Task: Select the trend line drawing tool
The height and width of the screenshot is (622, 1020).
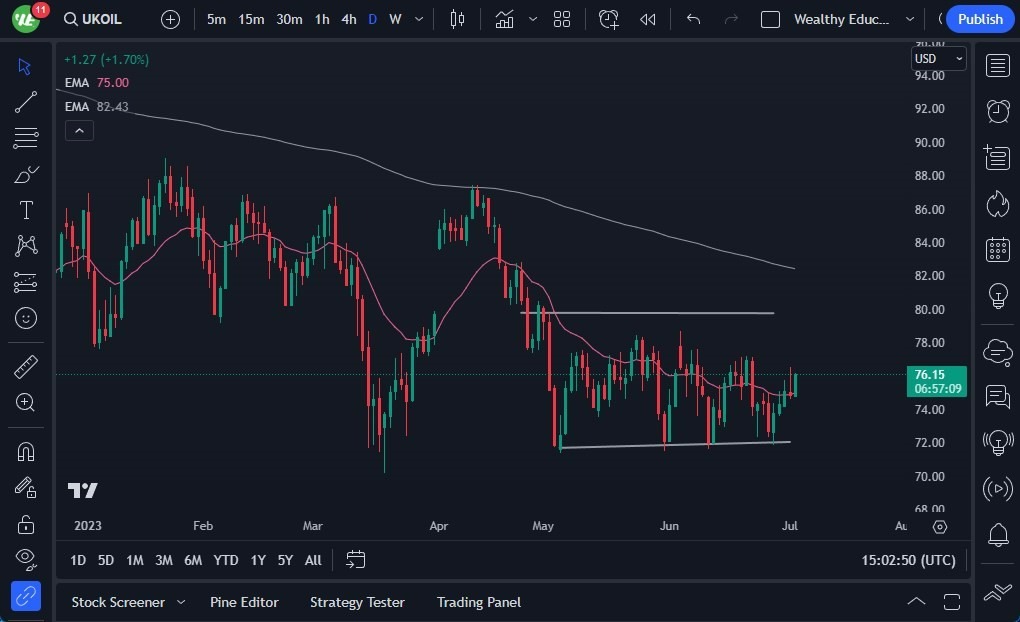Action: click(x=26, y=102)
